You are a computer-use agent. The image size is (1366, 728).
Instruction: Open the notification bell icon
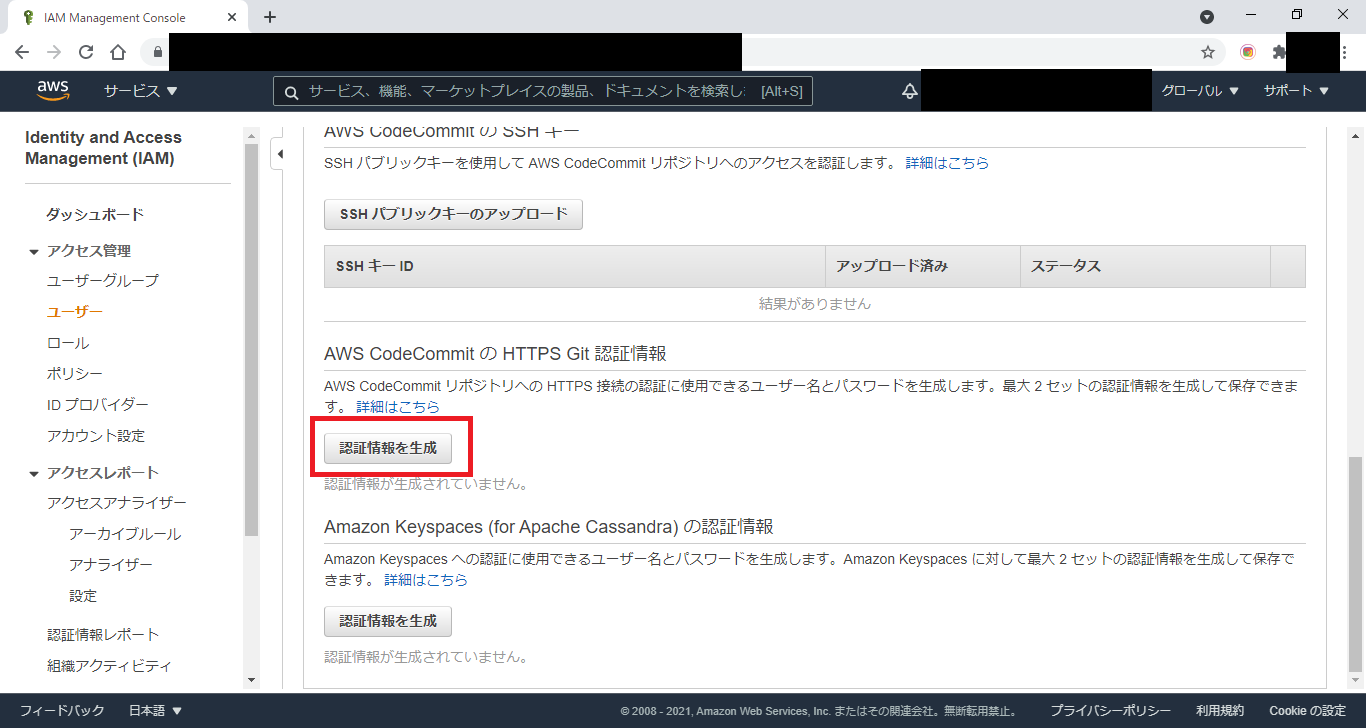(908, 91)
